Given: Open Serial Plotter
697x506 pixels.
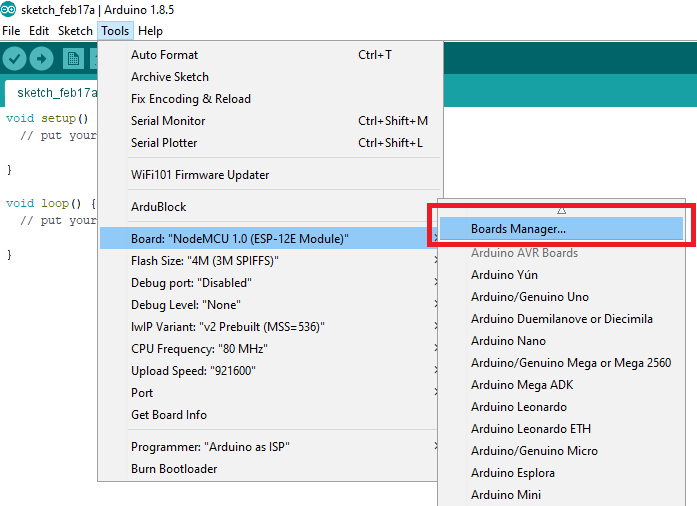Looking at the screenshot, I should point(271,143).
